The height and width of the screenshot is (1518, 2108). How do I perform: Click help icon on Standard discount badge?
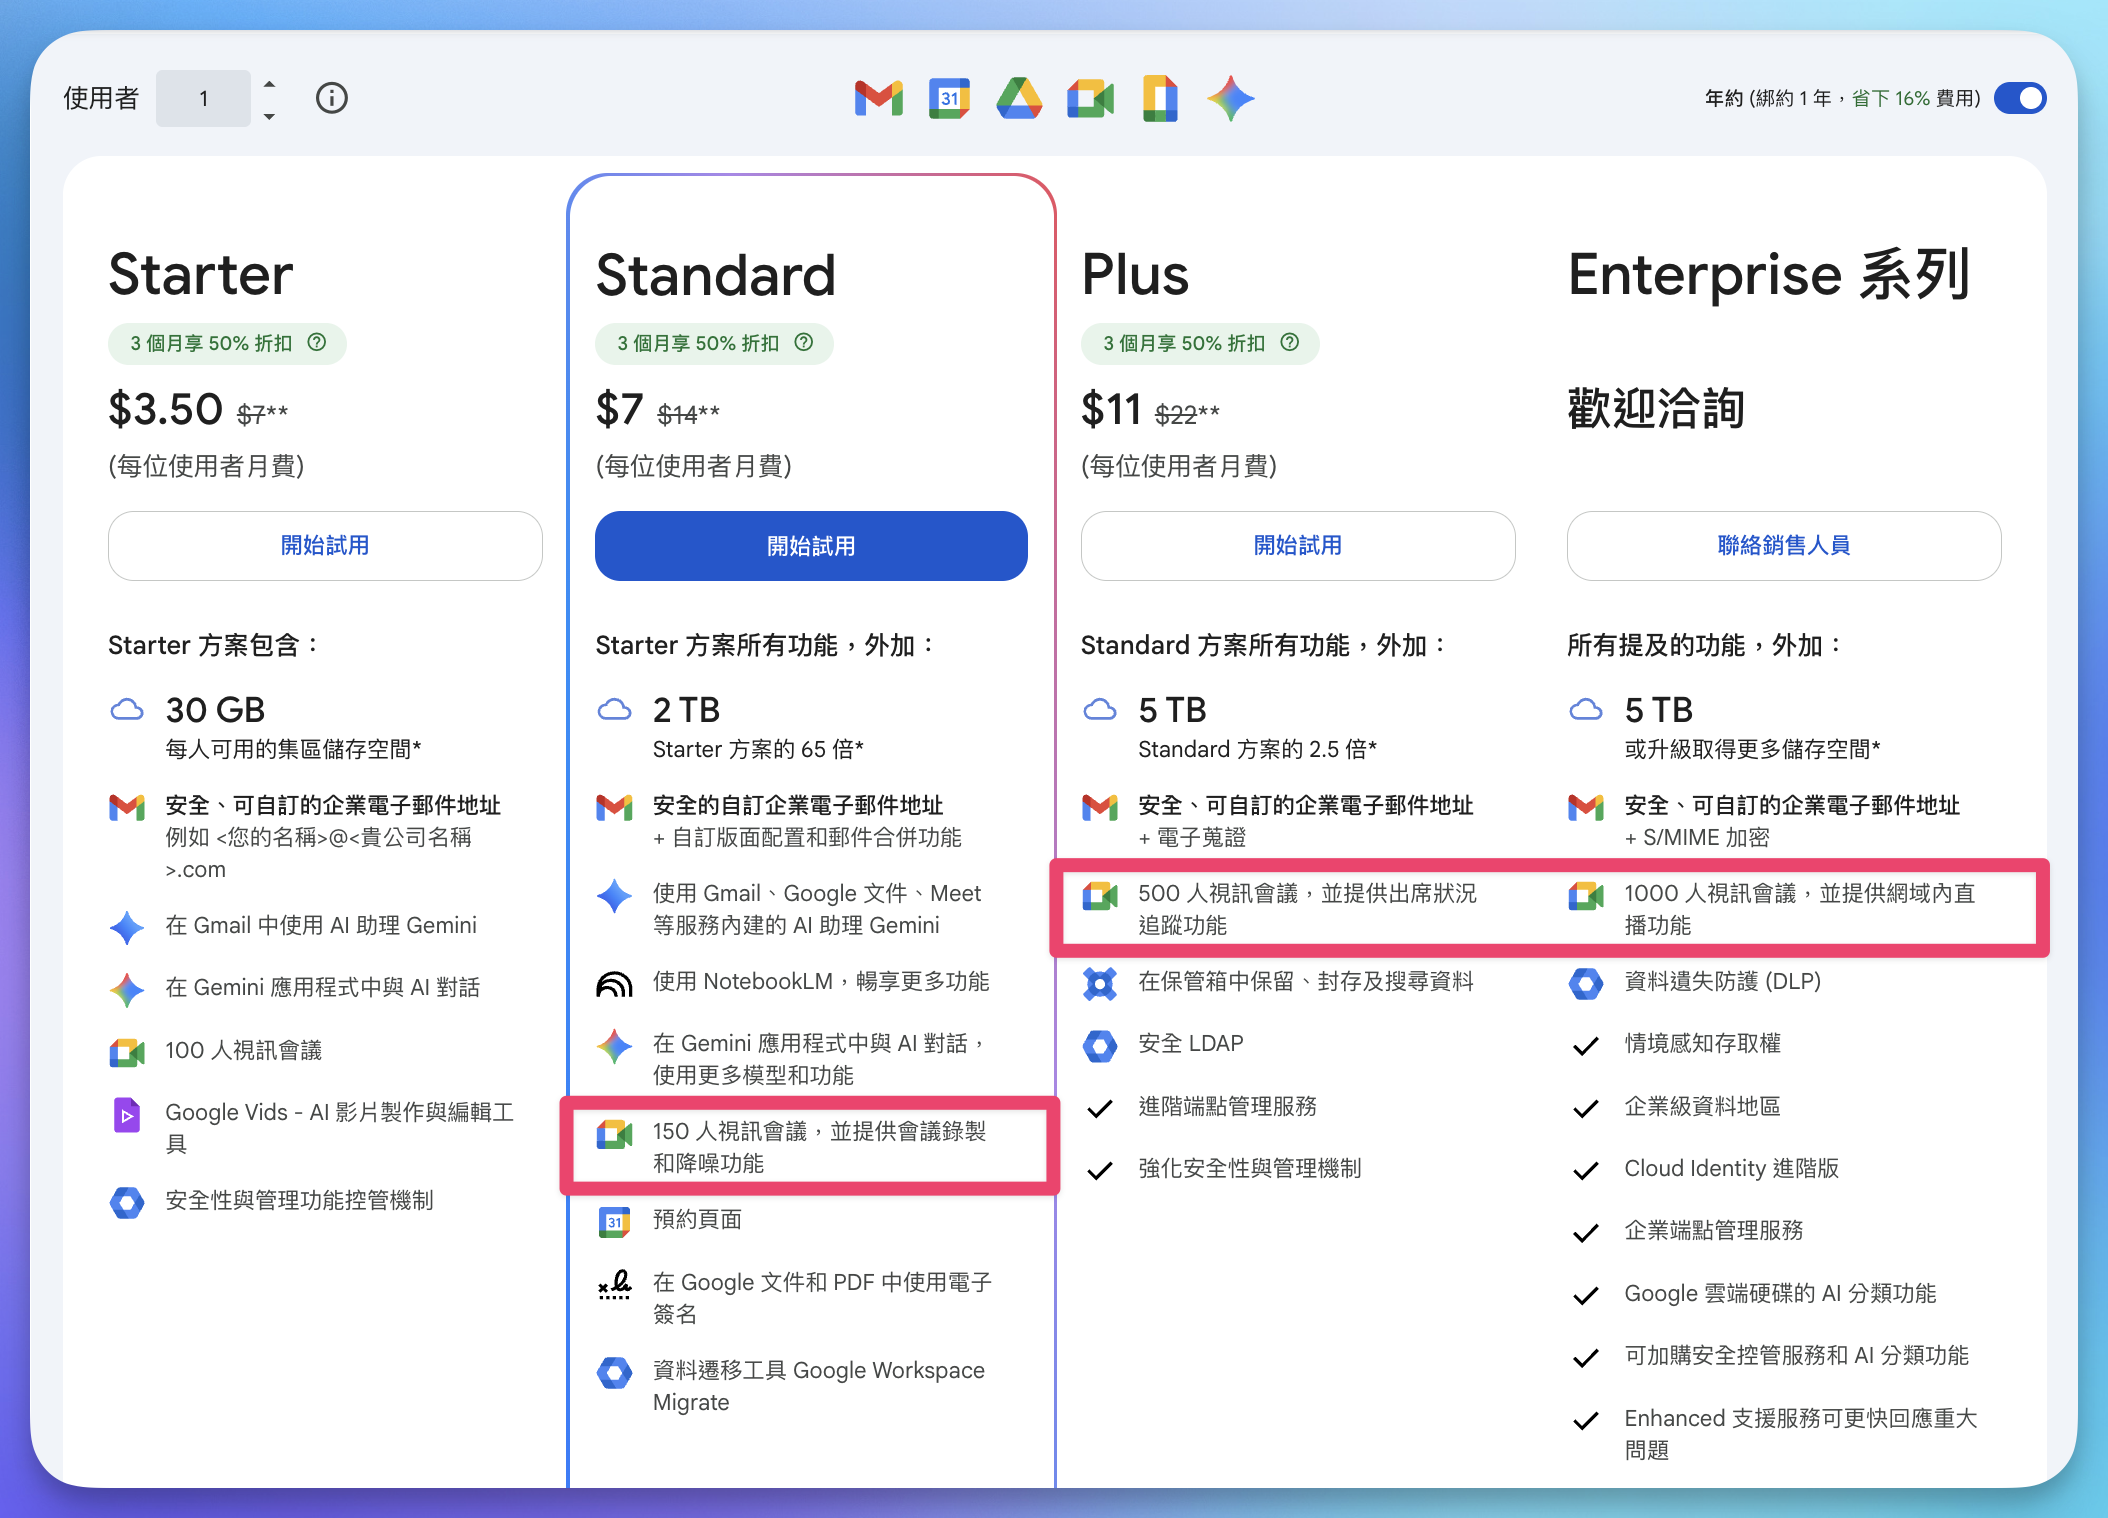(804, 342)
